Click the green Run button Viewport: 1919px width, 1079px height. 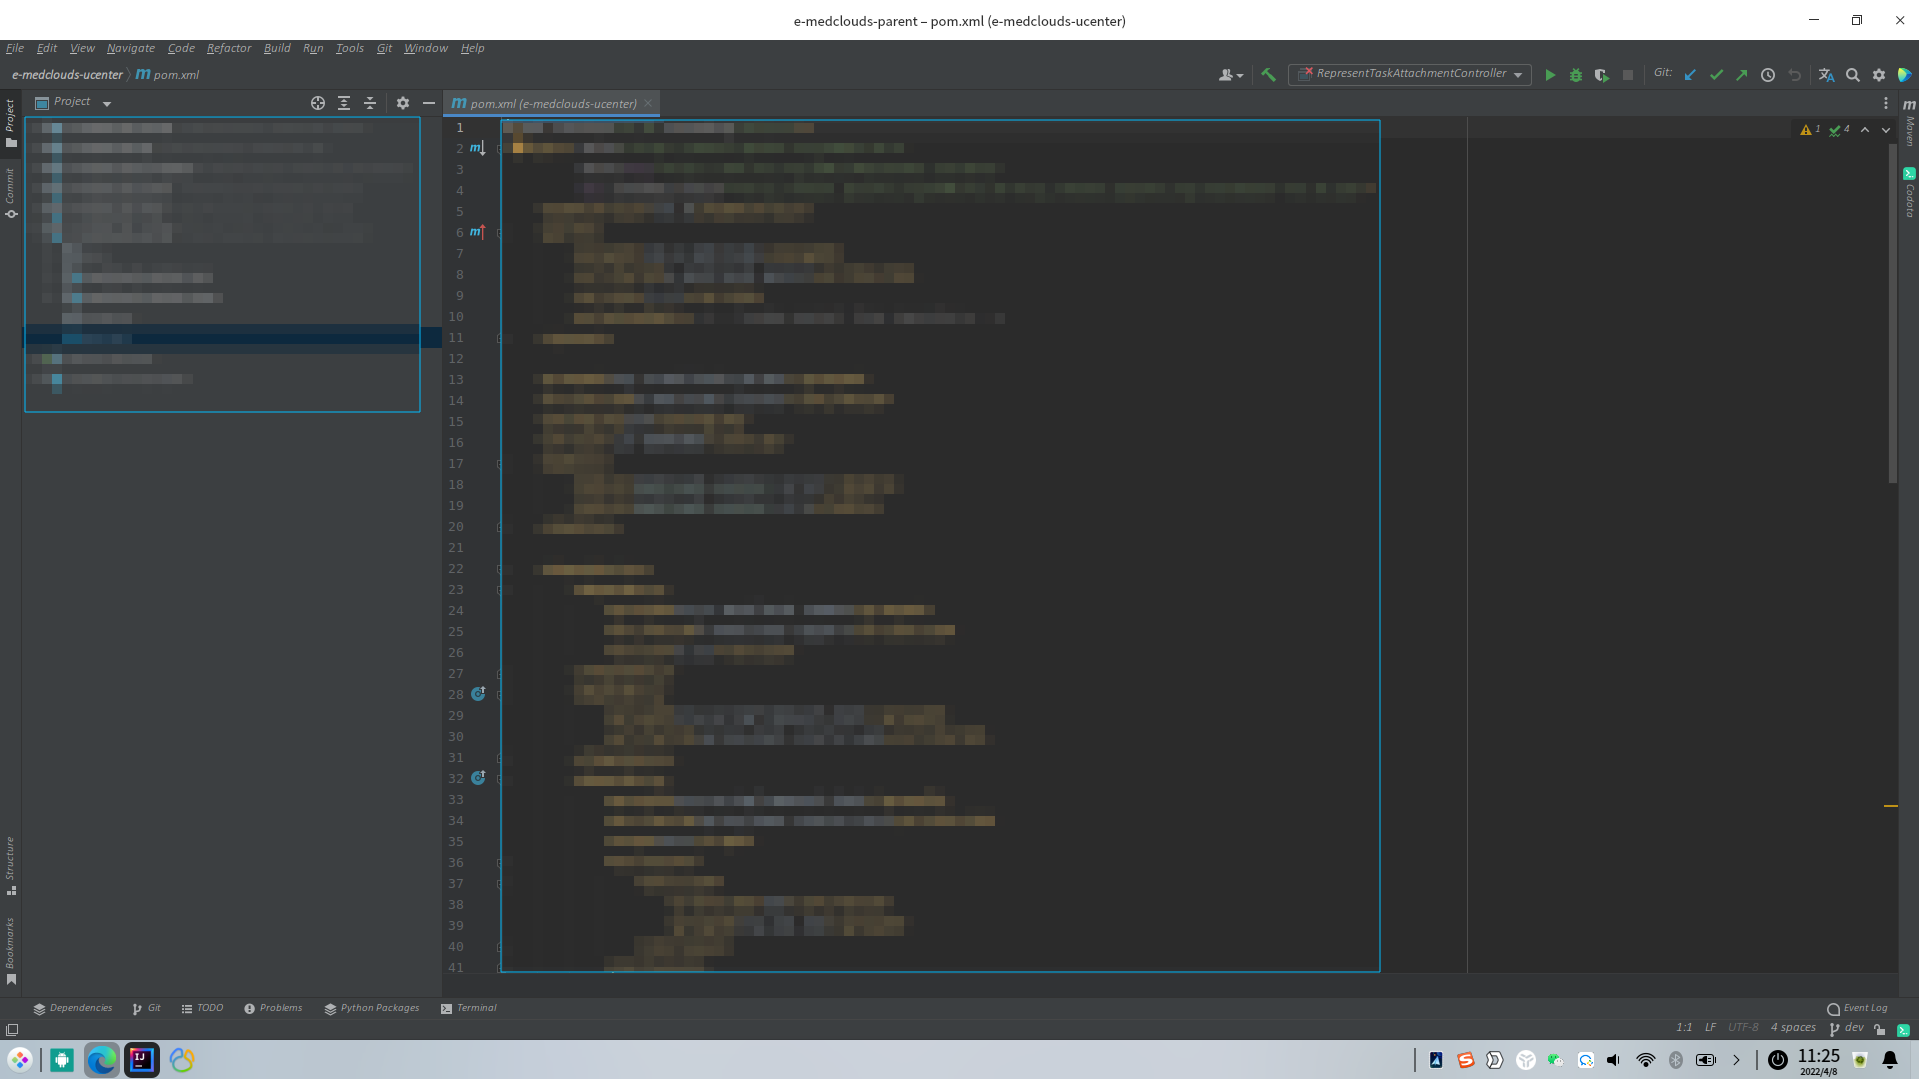click(x=1549, y=75)
